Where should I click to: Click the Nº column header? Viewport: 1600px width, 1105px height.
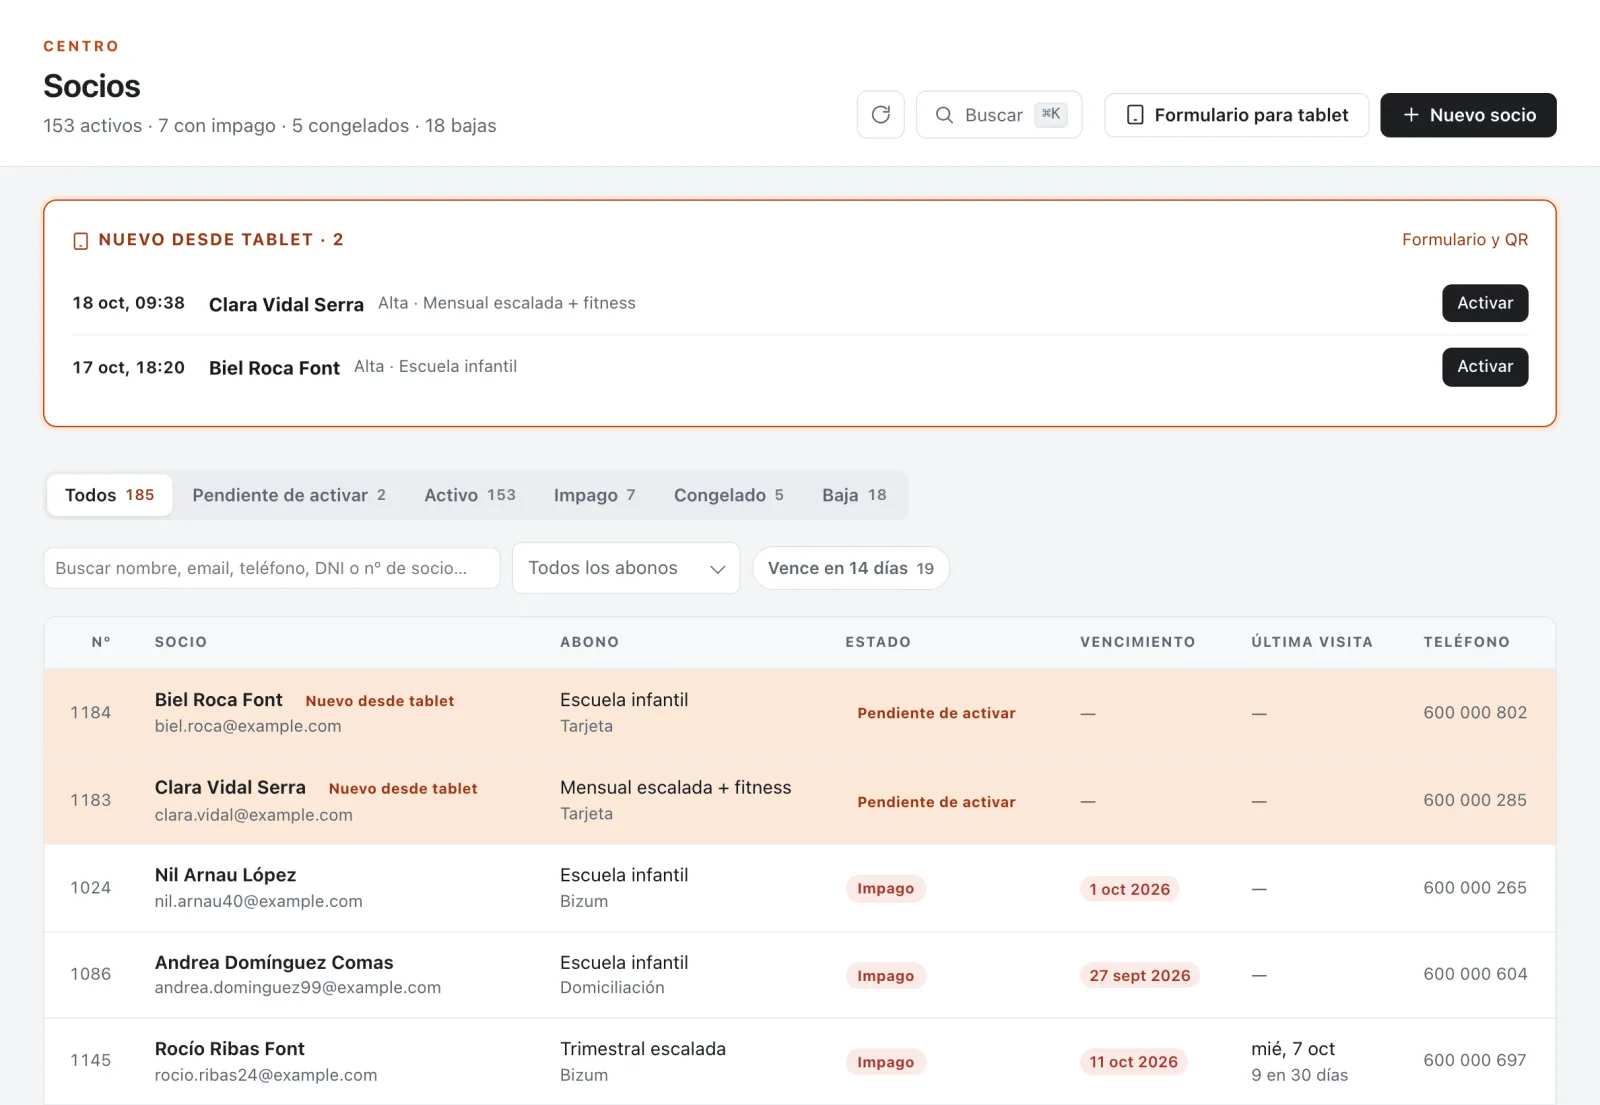click(101, 642)
